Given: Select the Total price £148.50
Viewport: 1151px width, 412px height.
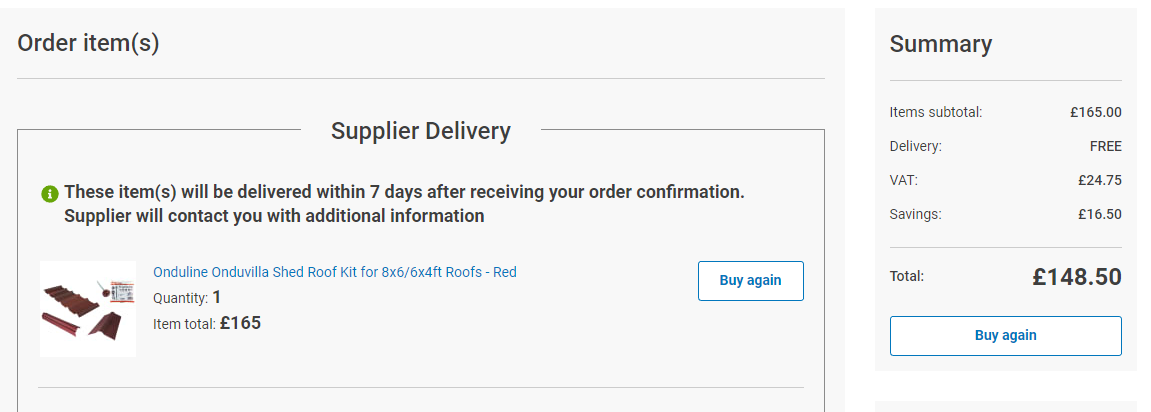Looking at the screenshot, I should pos(1076,277).
